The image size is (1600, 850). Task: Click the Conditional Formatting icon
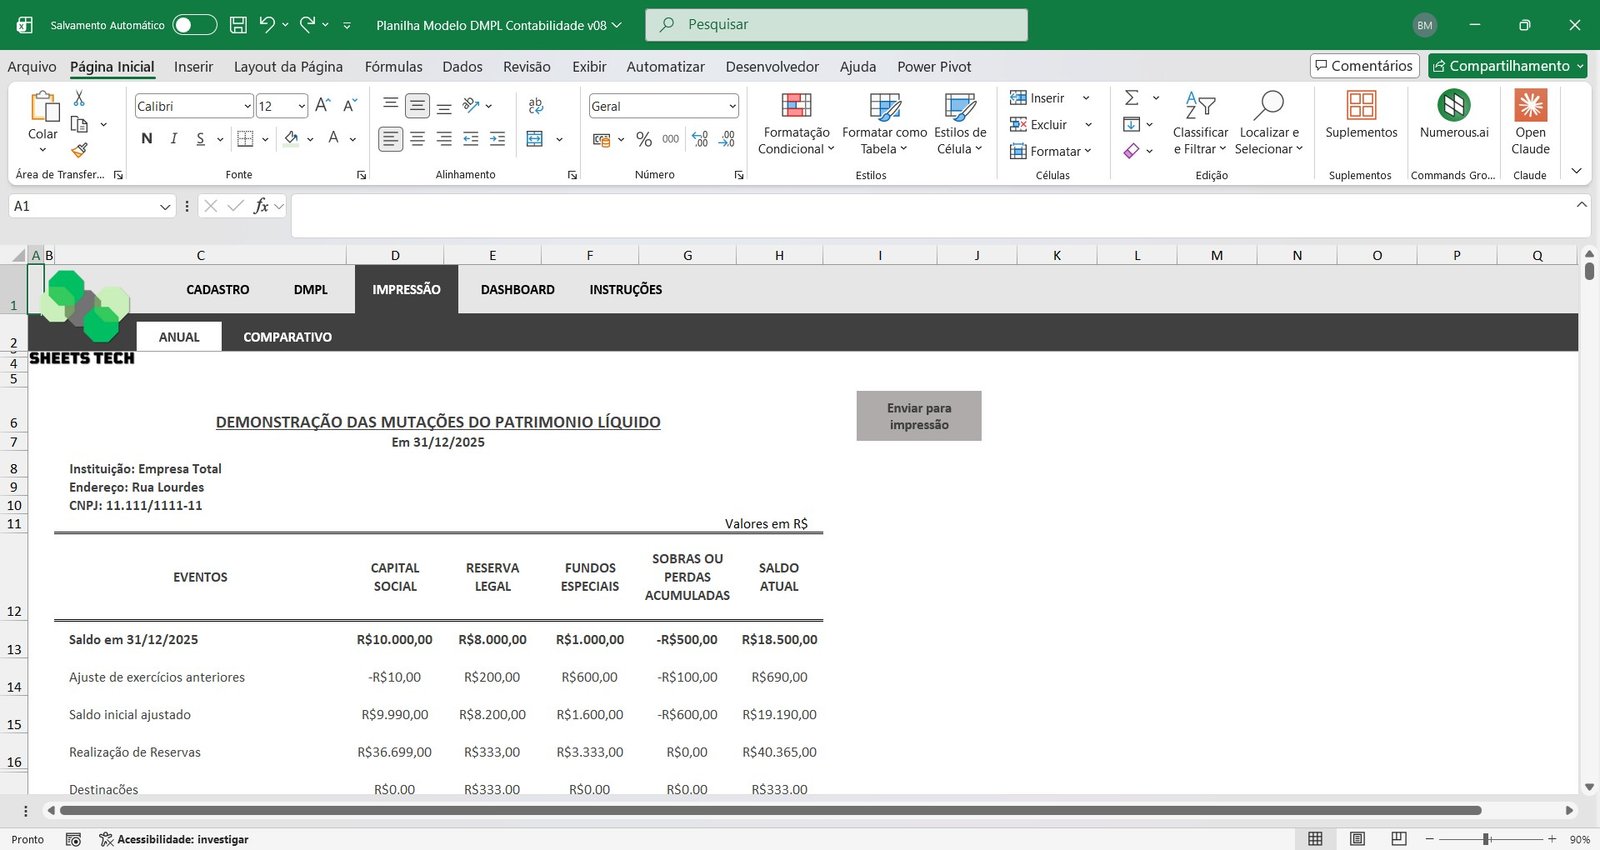click(x=796, y=106)
